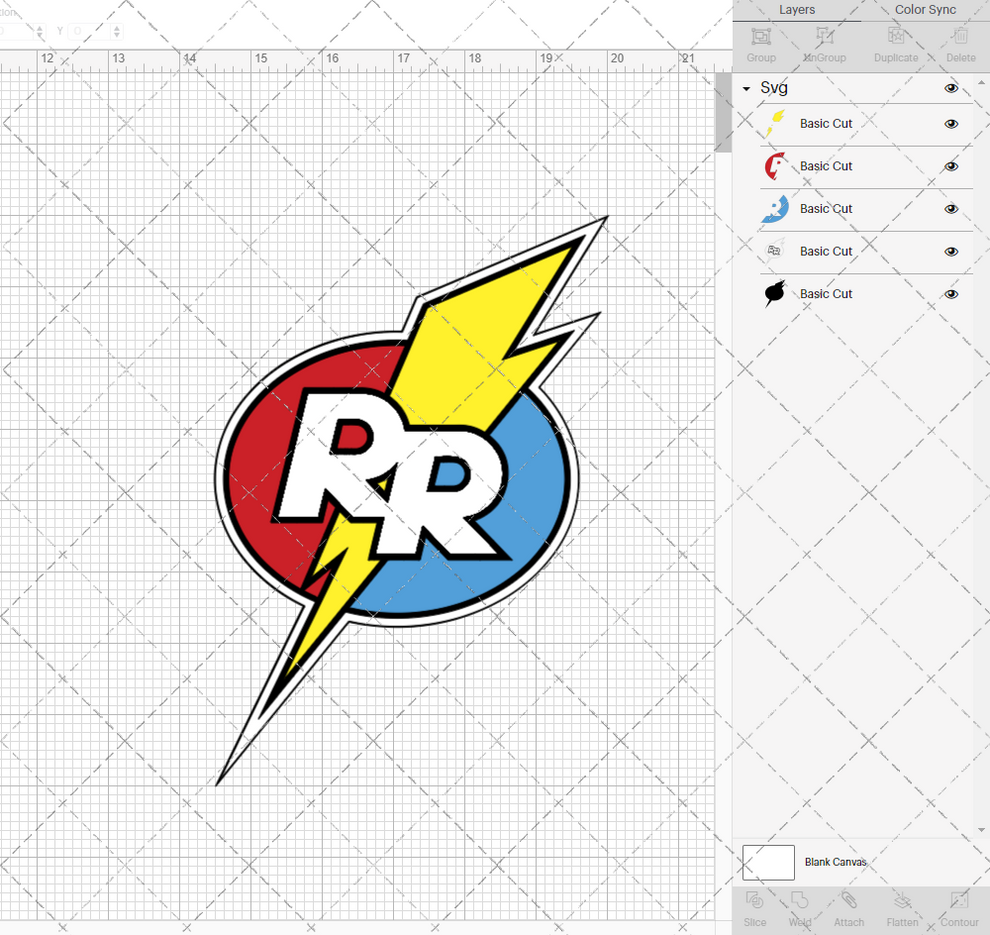The width and height of the screenshot is (990, 935).
Task: Open the Contour tool
Action: (x=959, y=910)
